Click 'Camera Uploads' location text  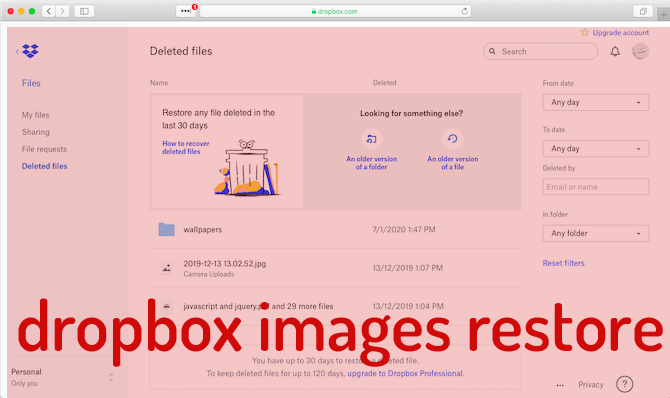[209, 274]
